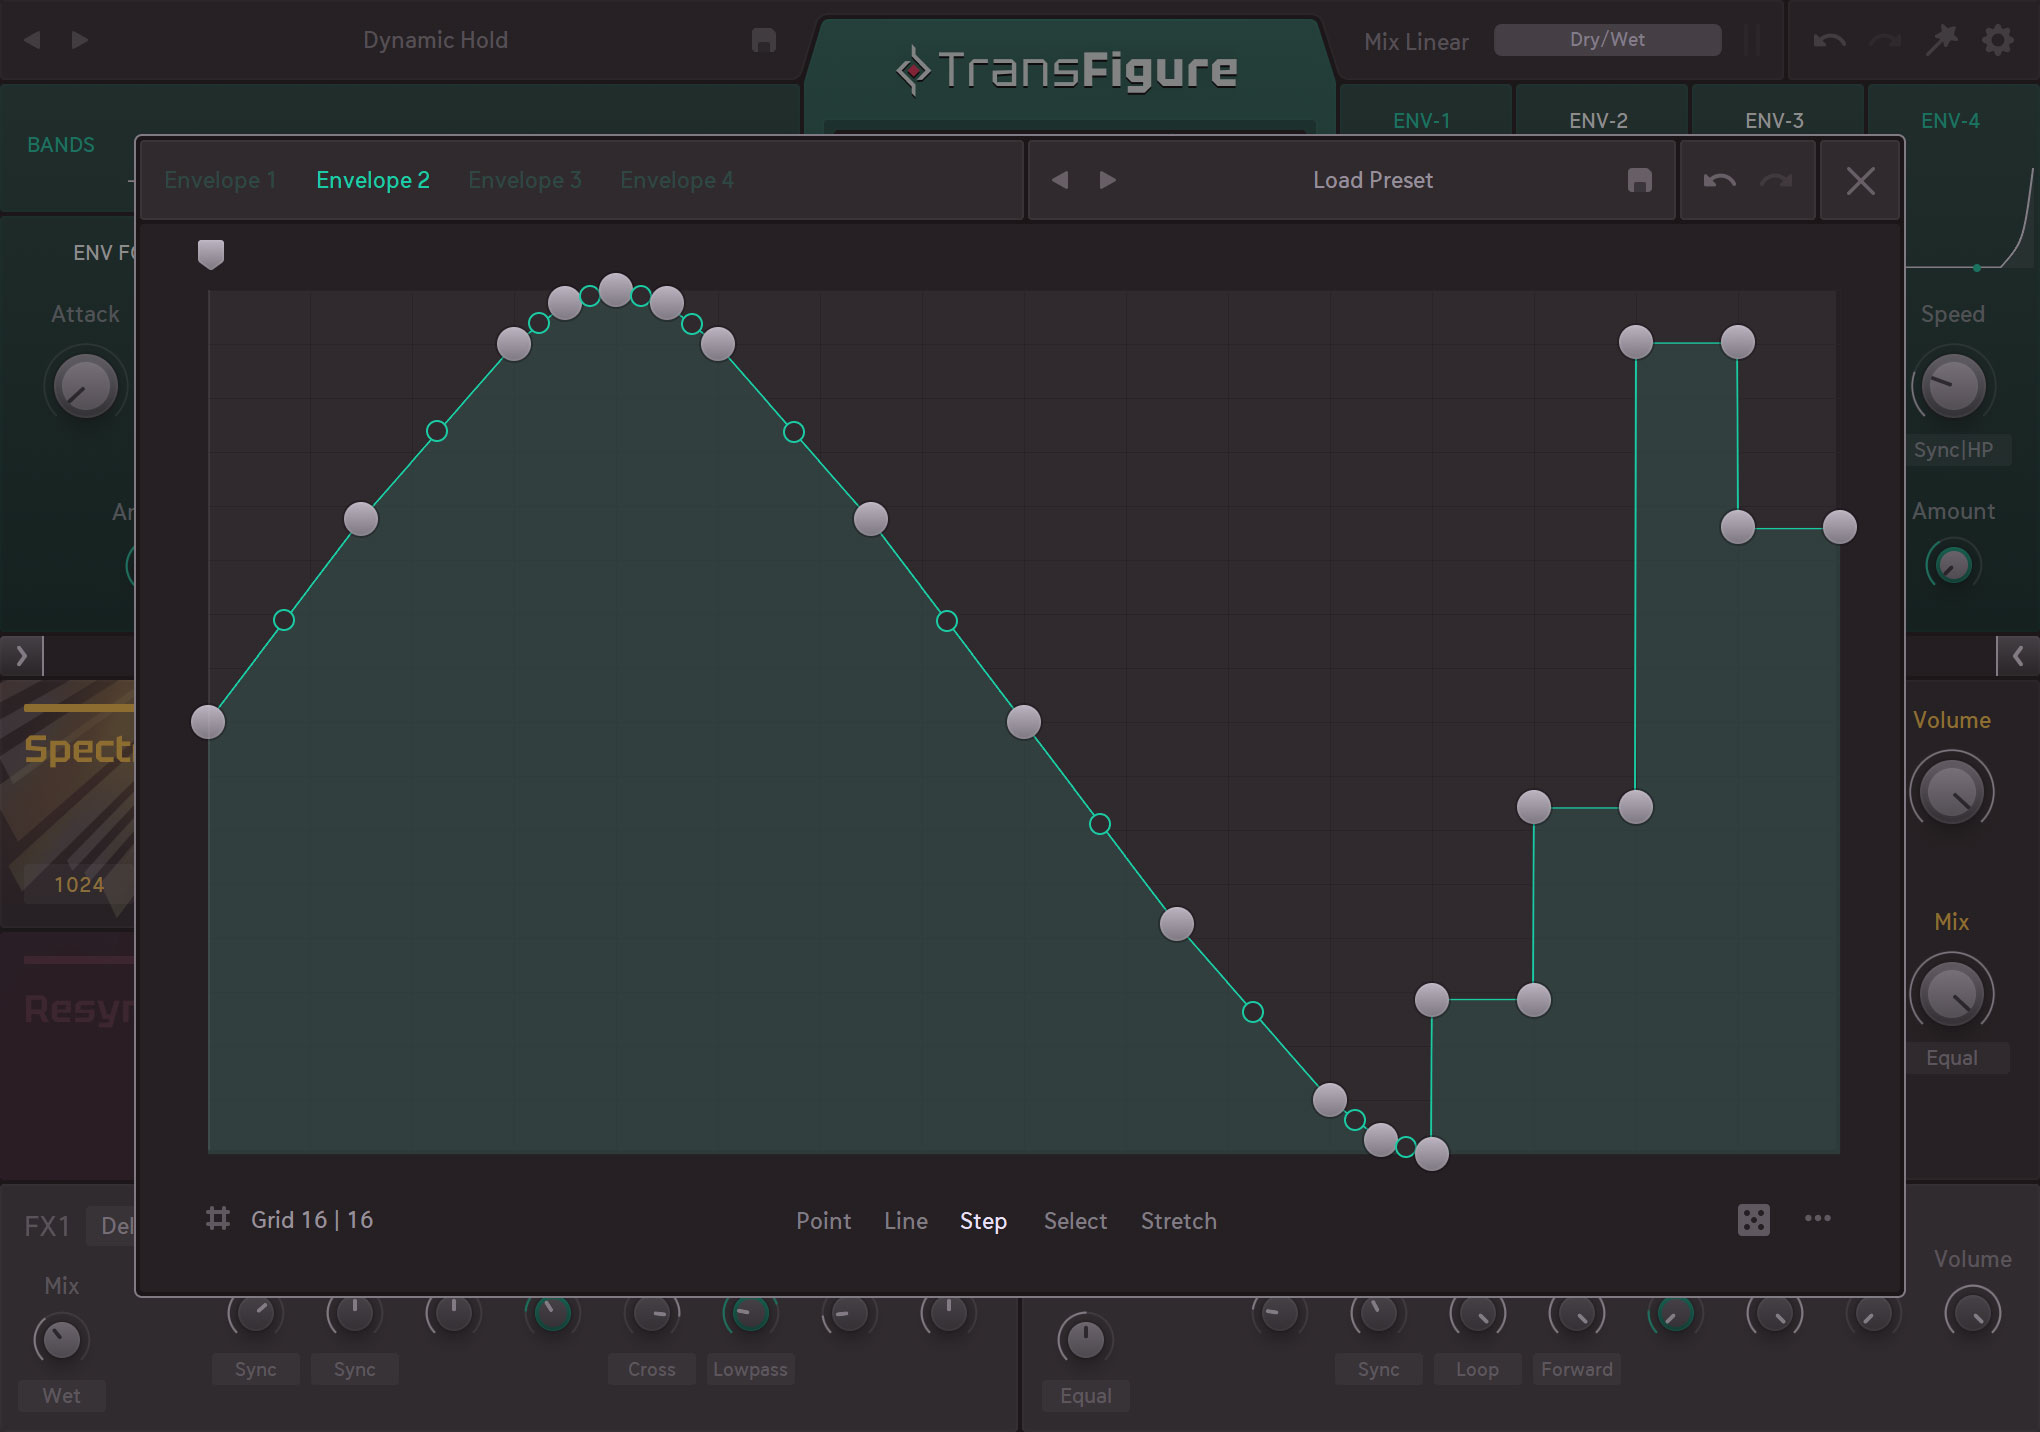Viewport: 2040px width, 1432px height.
Task: Expand the collapsed left side panel chevron
Action: [x=20, y=656]
